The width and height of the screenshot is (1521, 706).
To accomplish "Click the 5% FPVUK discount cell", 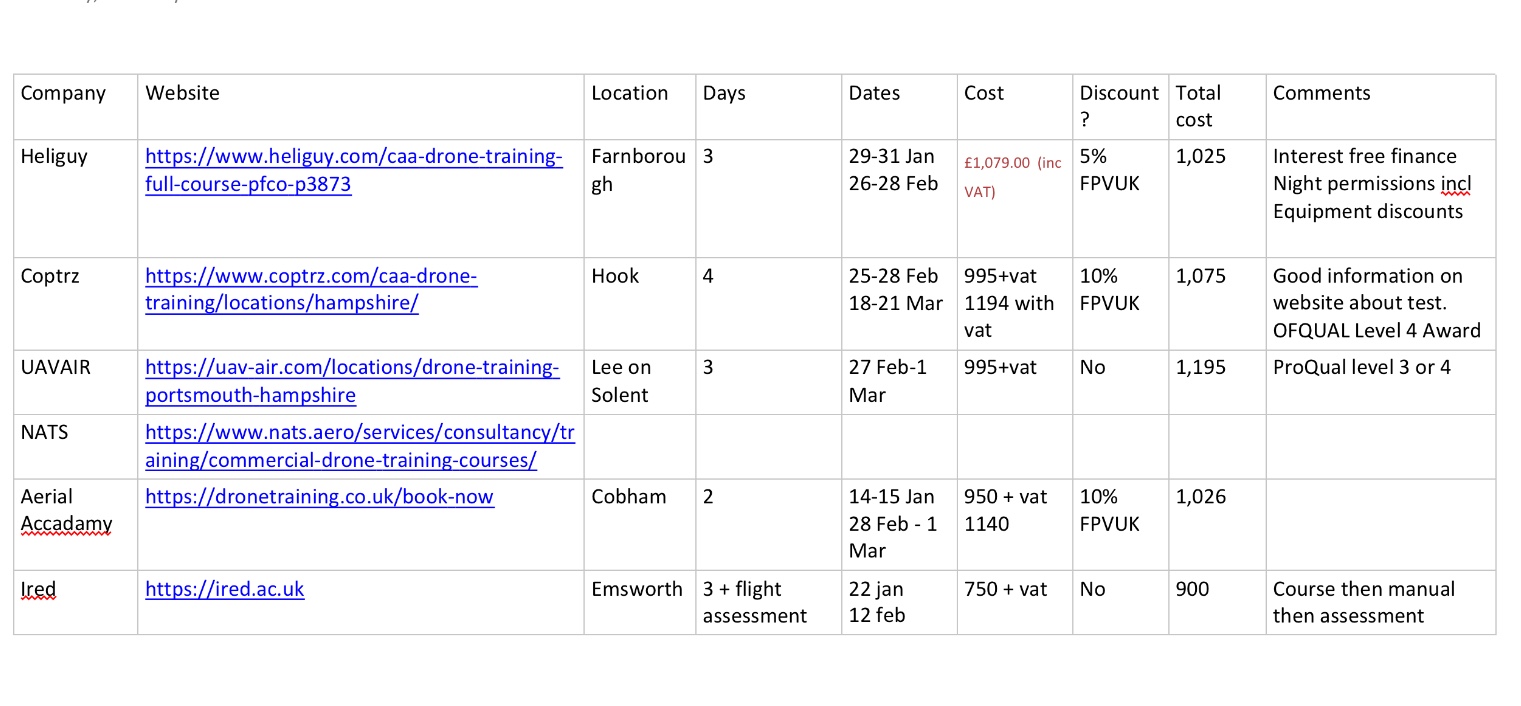I will [x=1120, y=197].
